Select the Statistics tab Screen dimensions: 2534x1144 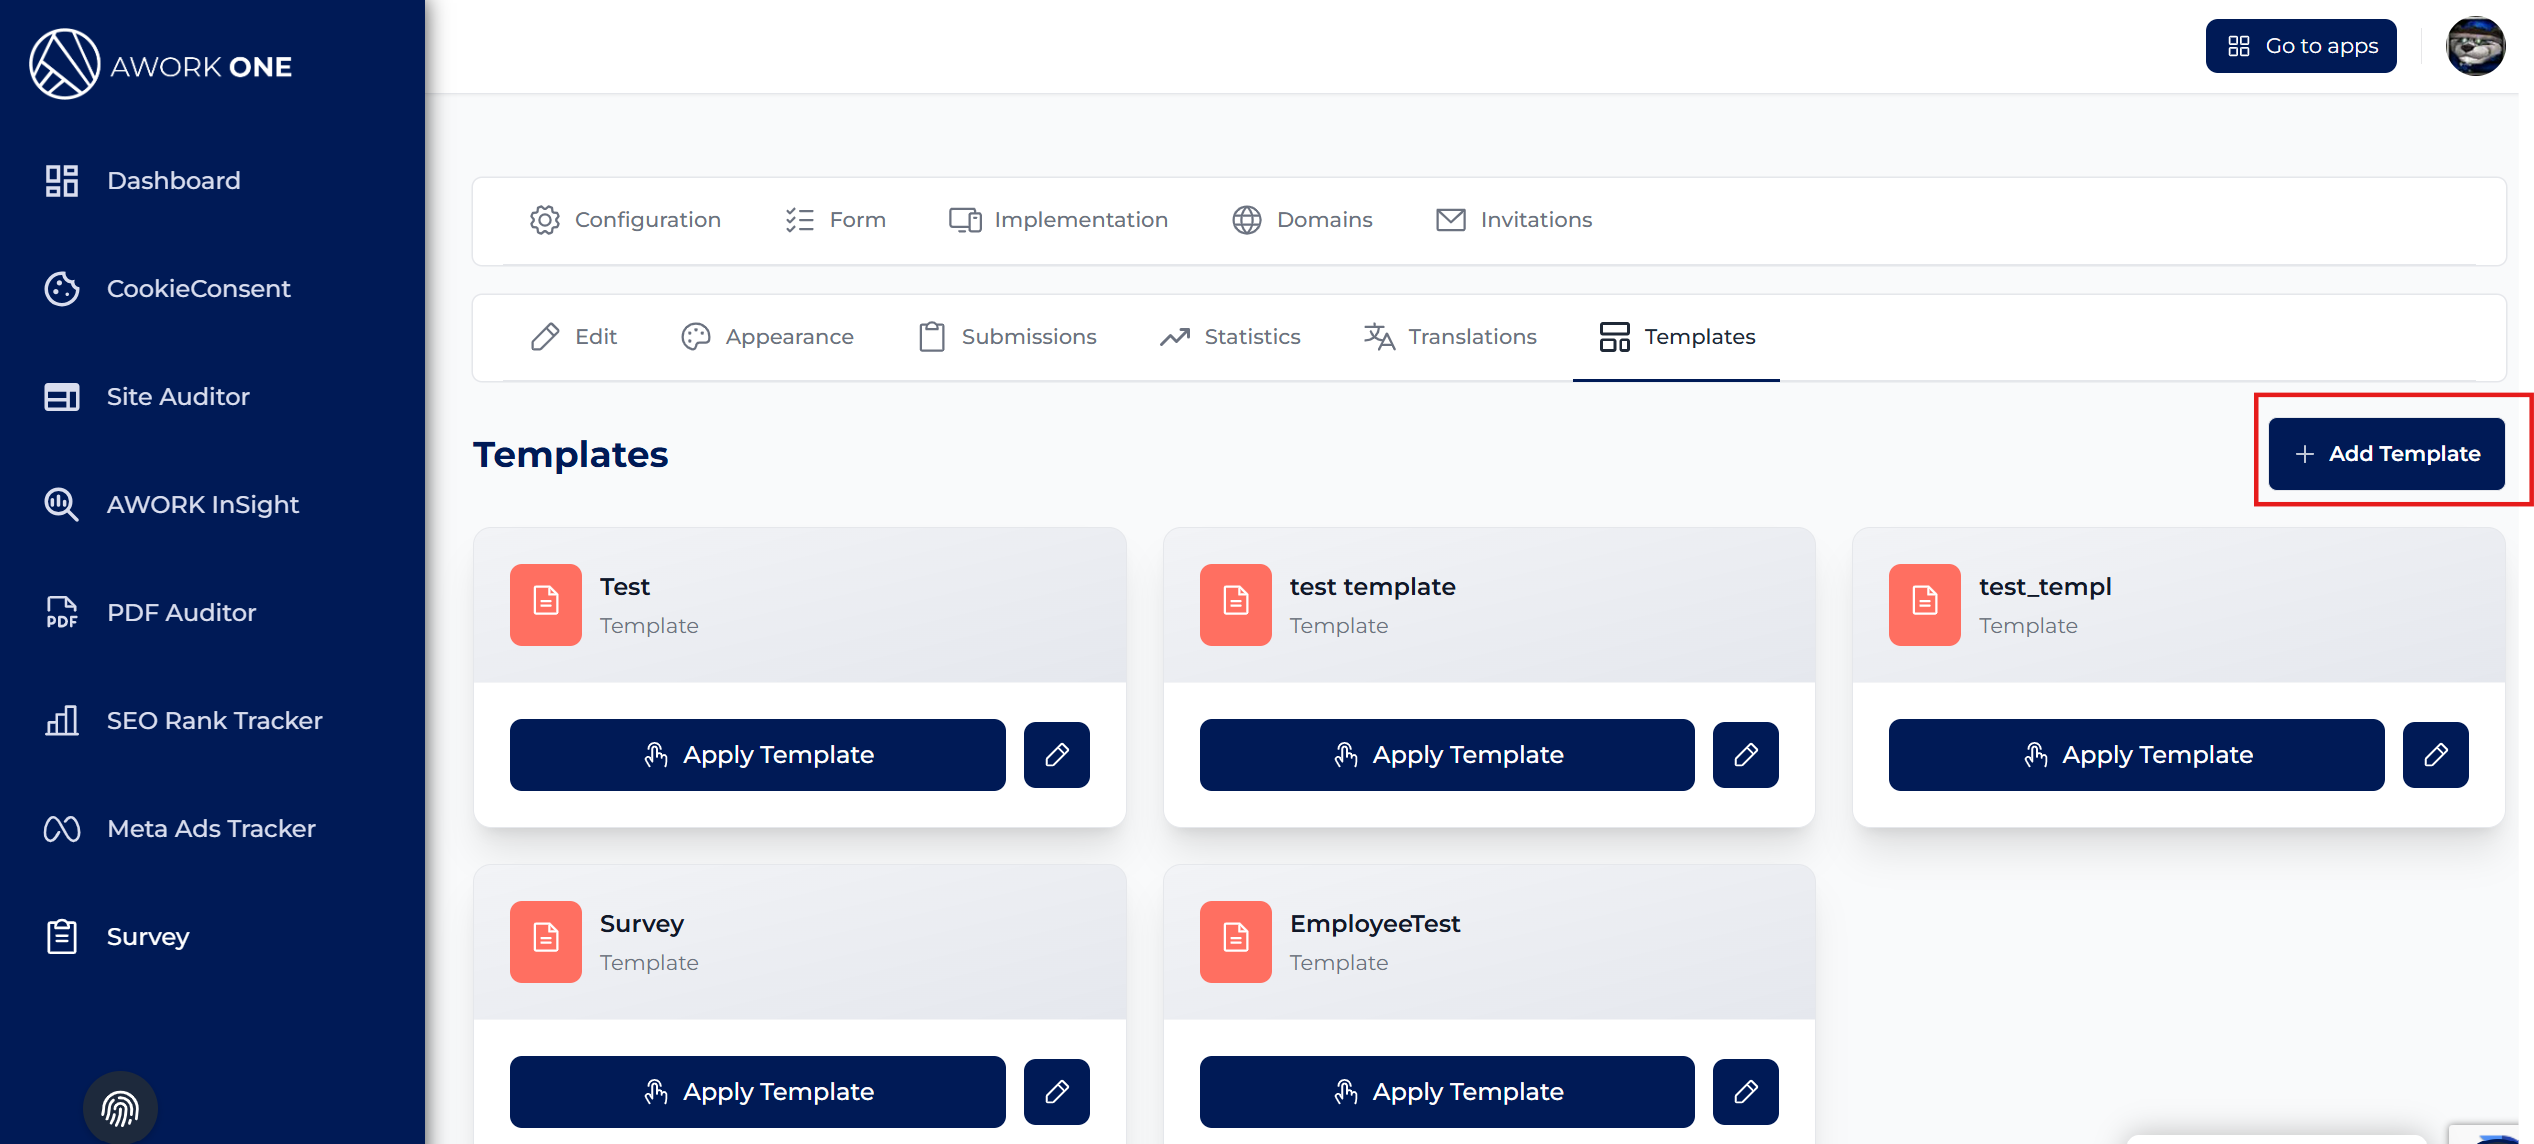click(x=1230, y=337)
